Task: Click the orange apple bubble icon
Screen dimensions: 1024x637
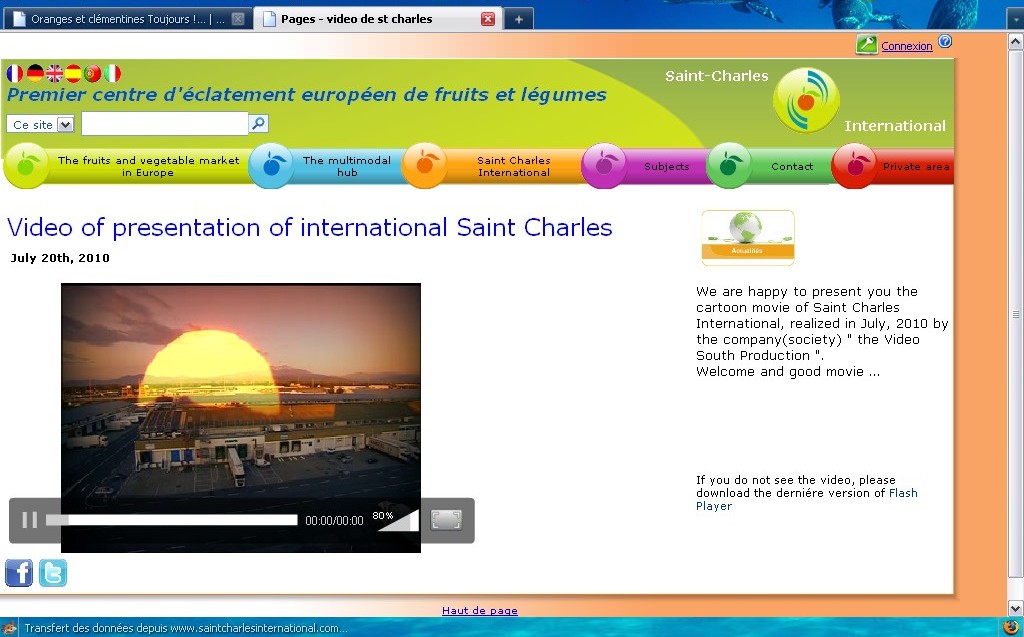Action: coord(424,166)
